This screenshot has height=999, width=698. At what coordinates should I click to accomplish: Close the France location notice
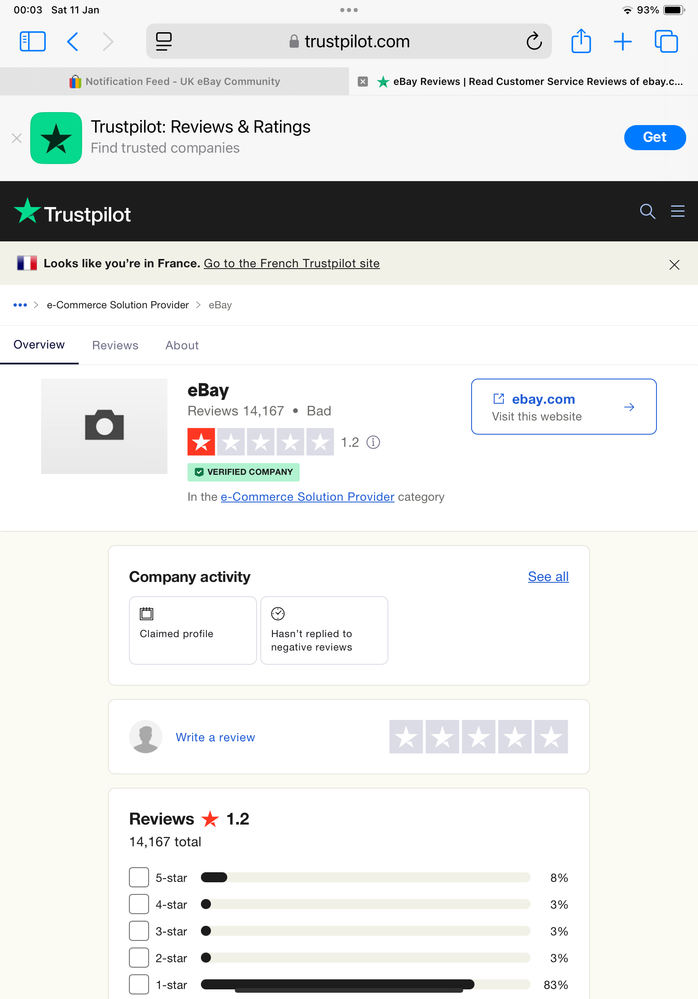[x=674, y=264]
